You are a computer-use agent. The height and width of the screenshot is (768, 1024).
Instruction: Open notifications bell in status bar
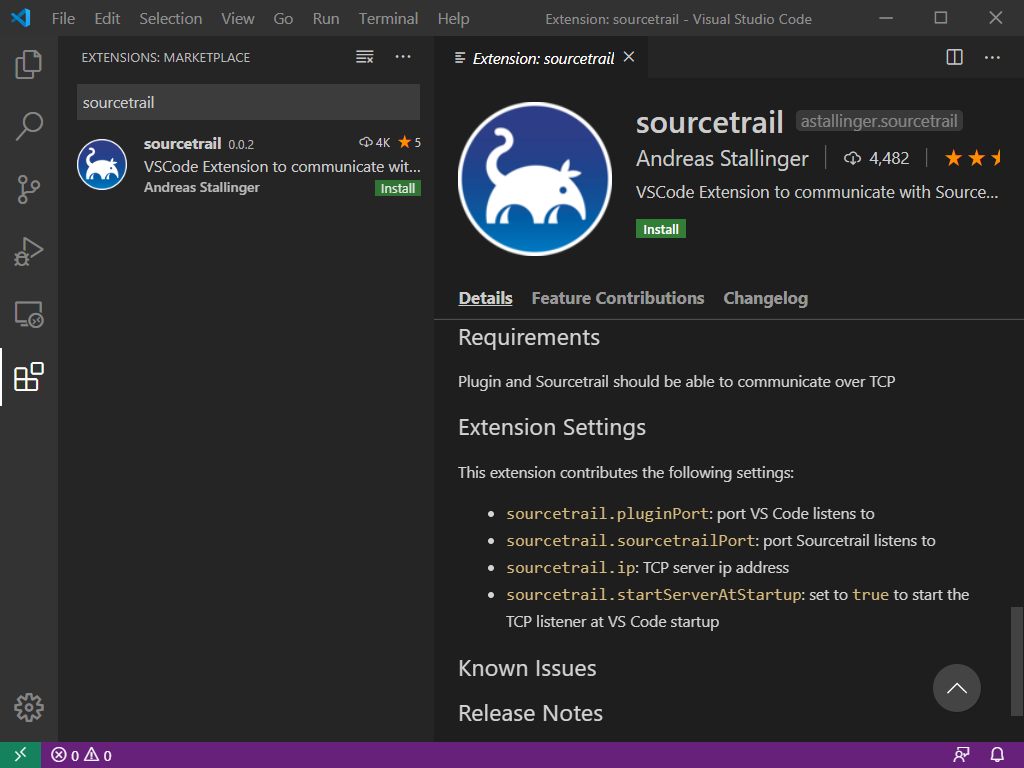click(x=997, y=755)
